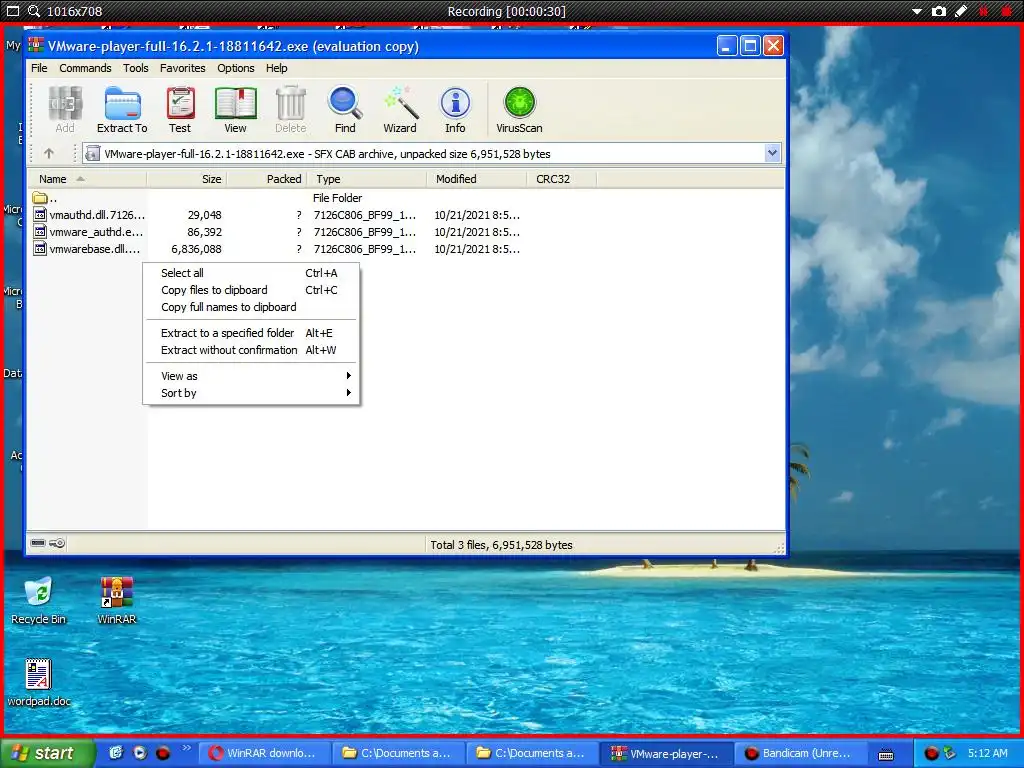This screenshot has width=1024, height=768.
Task: Switch to second C:\Documents taskbar button
Action: 532,753
